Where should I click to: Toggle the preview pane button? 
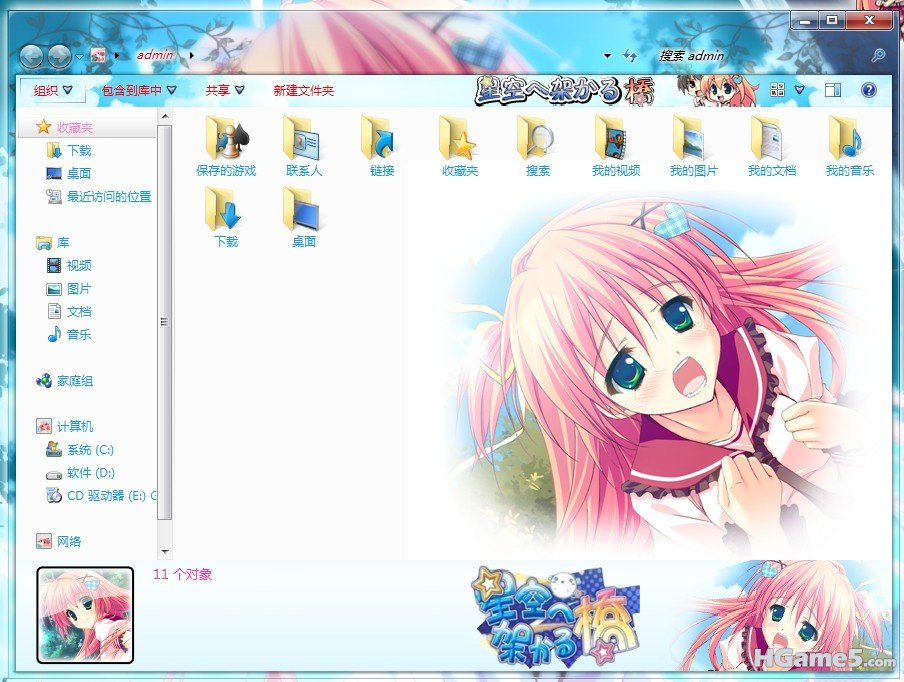[x=833, y=90]
